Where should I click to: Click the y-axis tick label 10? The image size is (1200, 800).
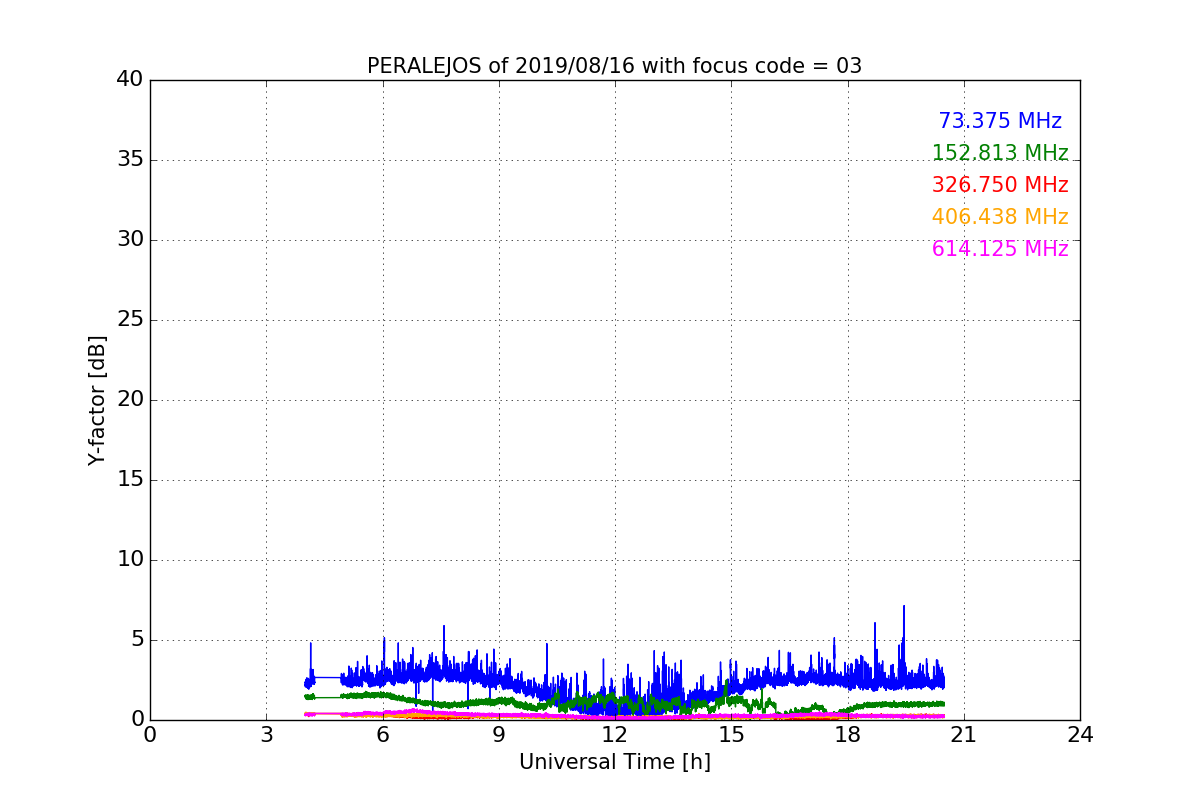pyautogui.click(x=130, y=560)
